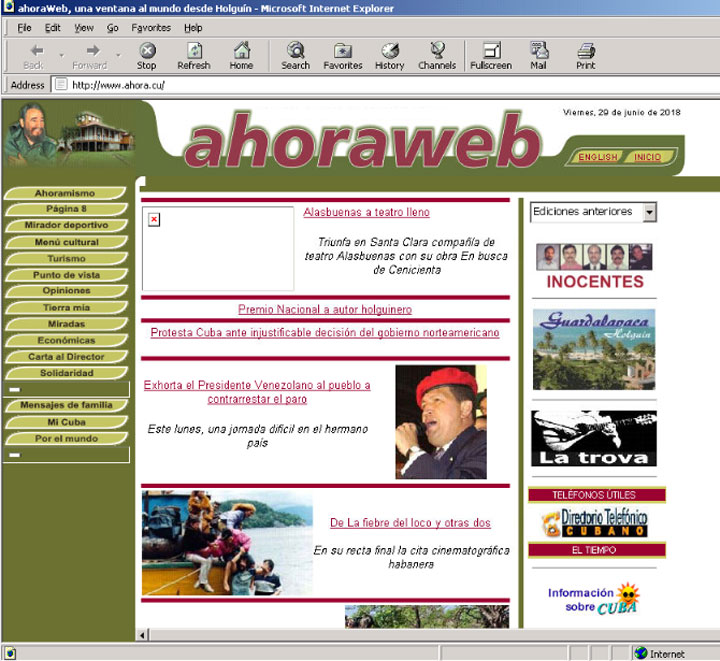Select the Carta al Director sidebar button
Image resolution: width=720 pixels, height=661 pixels.
66,357
